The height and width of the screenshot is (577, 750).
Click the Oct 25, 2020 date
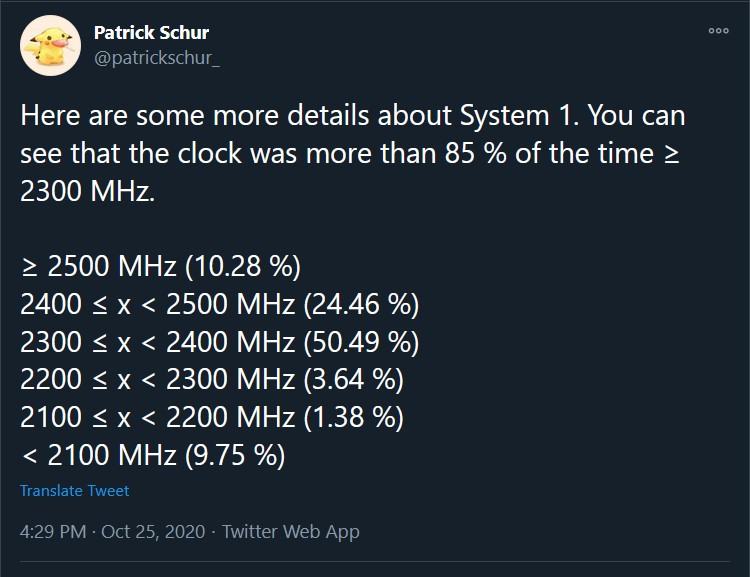point(153,532)
